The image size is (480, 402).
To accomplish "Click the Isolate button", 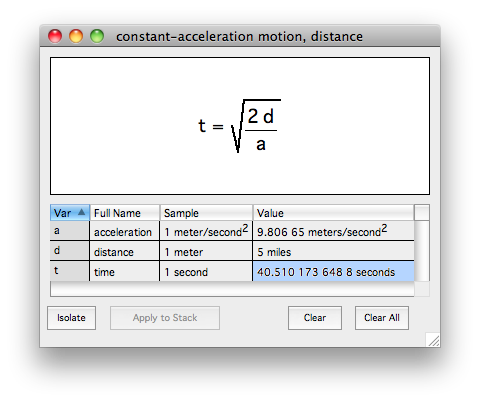I will tap(71, 318).
